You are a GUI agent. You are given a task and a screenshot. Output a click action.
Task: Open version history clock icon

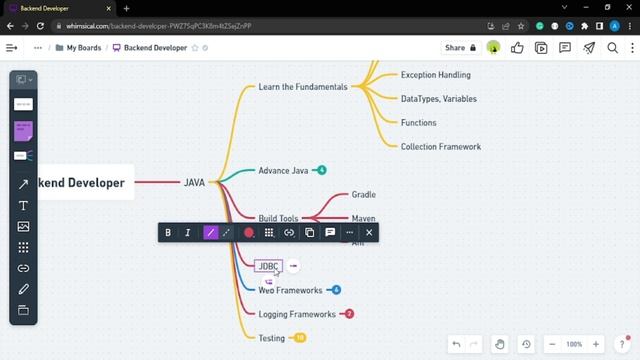(x=526, y=344)
